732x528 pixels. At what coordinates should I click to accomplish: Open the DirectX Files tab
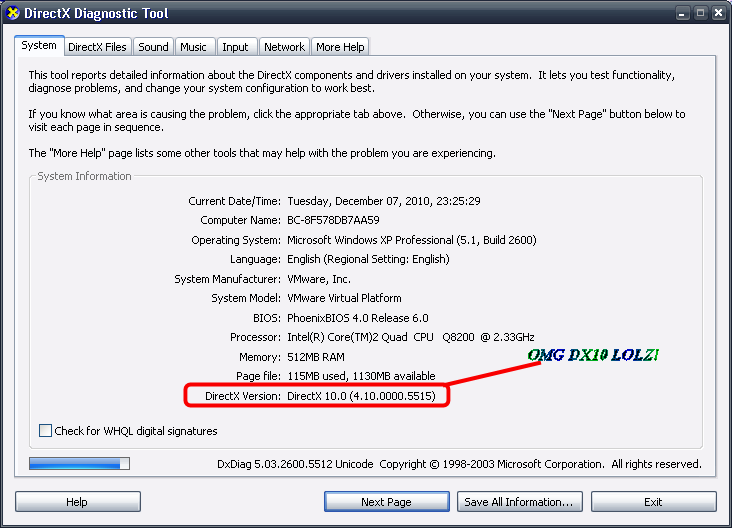point(98,47)
